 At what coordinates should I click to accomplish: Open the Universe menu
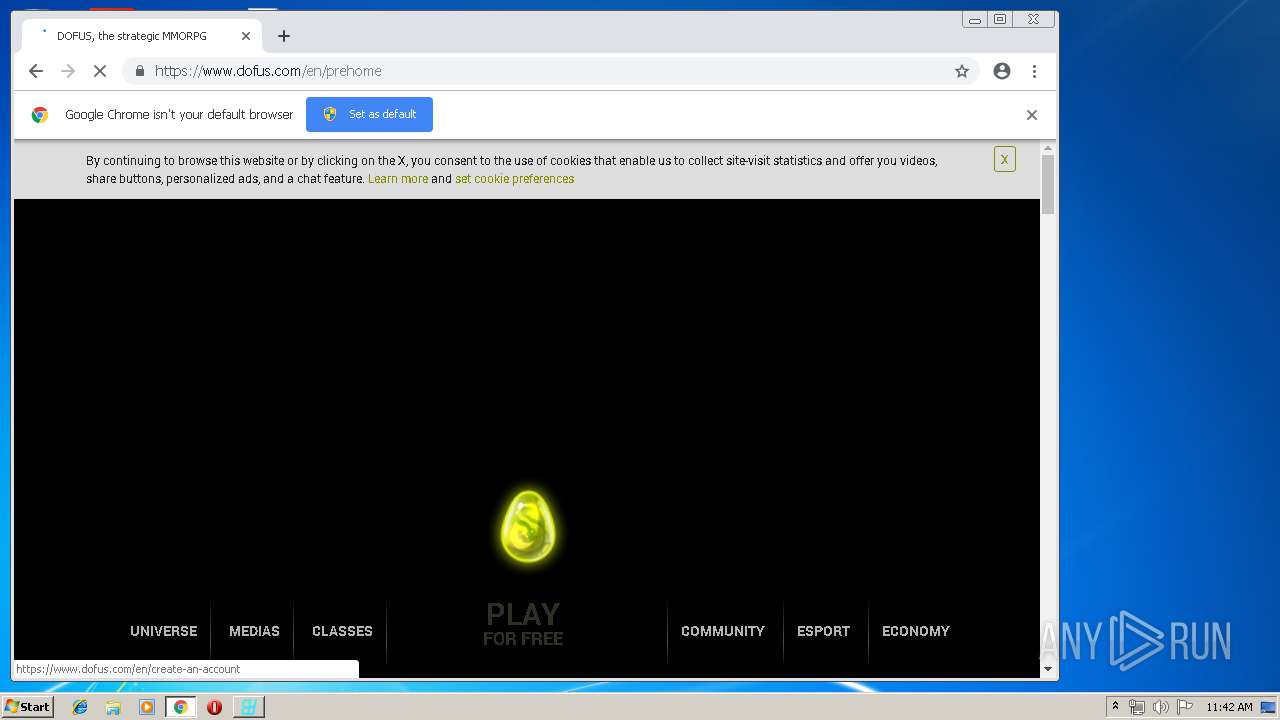tap(164, 631)
